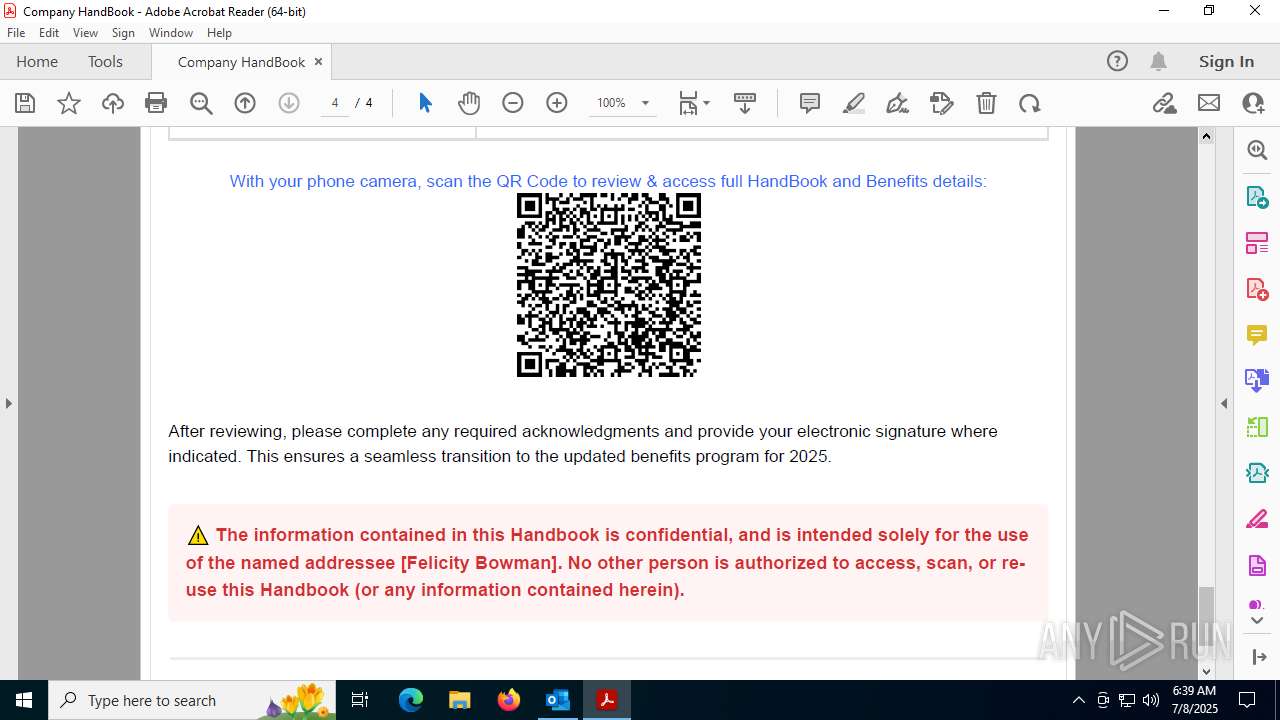Open the search magnifier in right pane
The height and width of the screenshot is (720, 1280).
click(1257, 150)
